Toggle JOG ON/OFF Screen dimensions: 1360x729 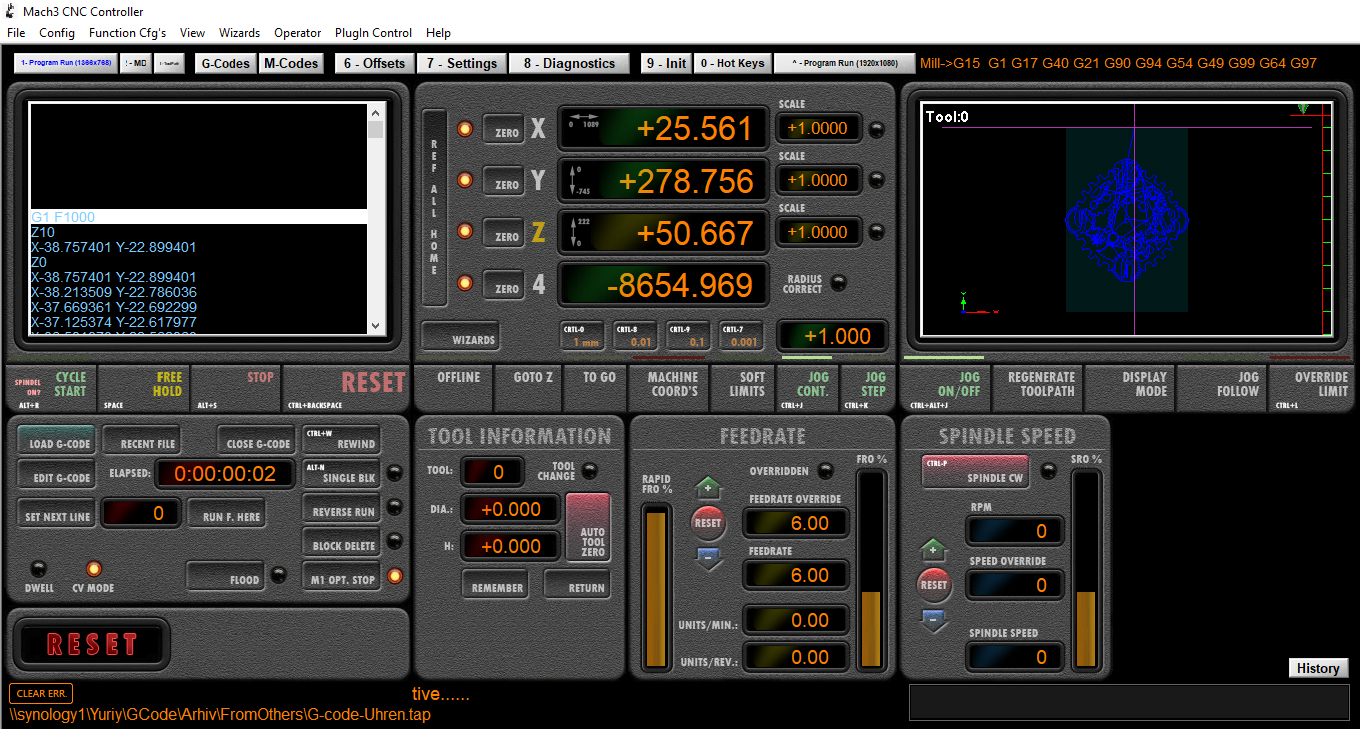pyautogui.click(x=946, y=388)
